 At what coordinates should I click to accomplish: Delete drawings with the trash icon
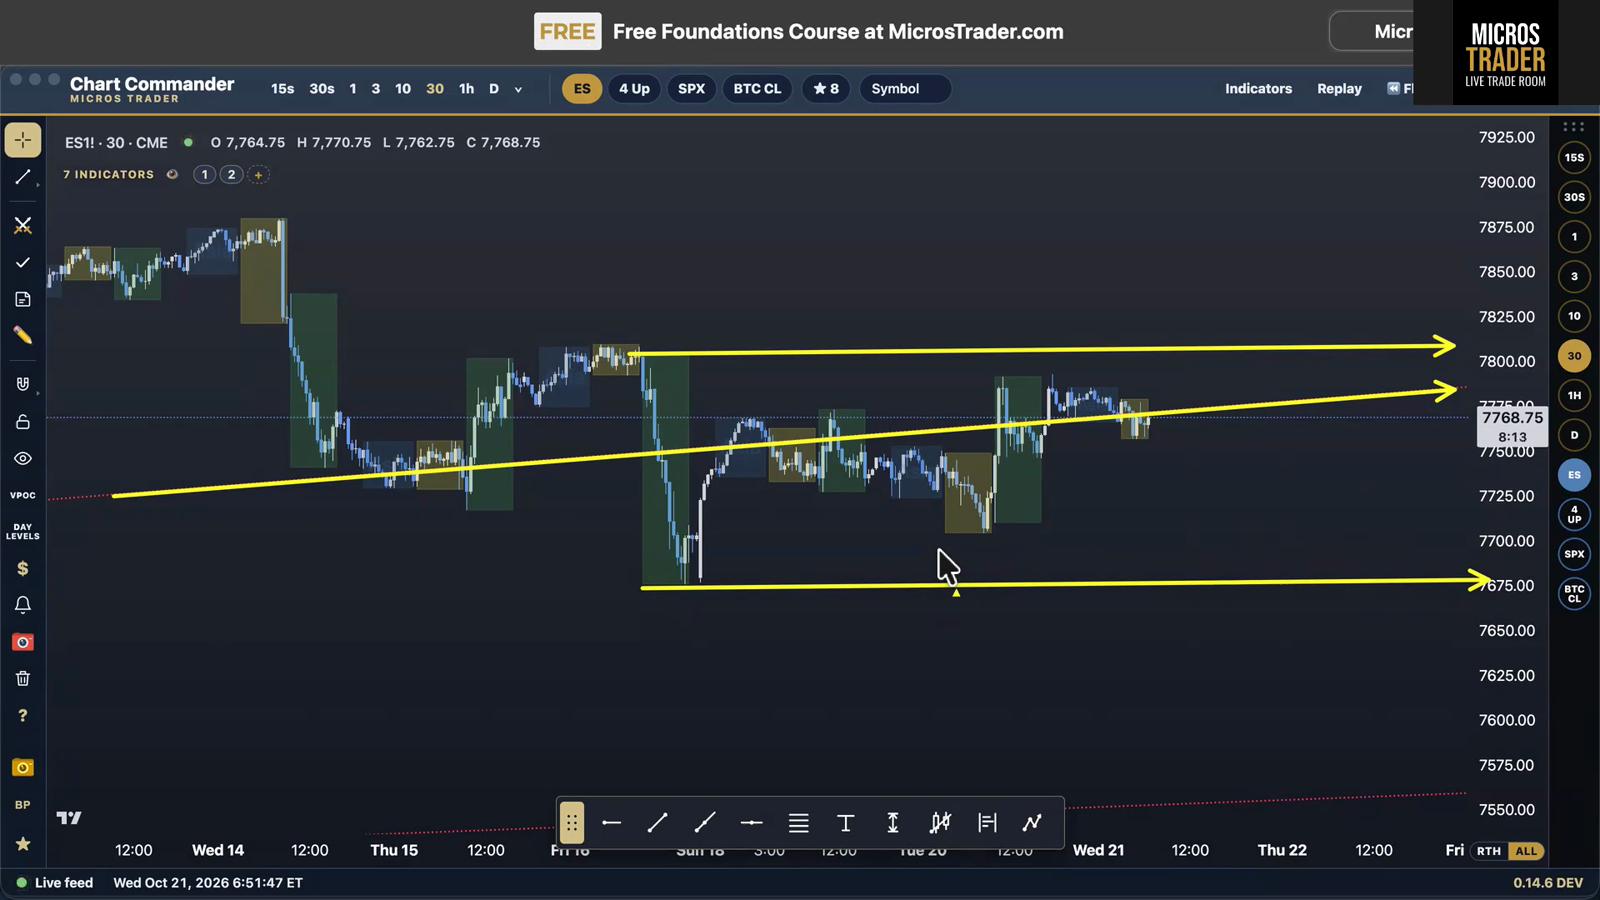pyautogui.click(x=23, y=679)
